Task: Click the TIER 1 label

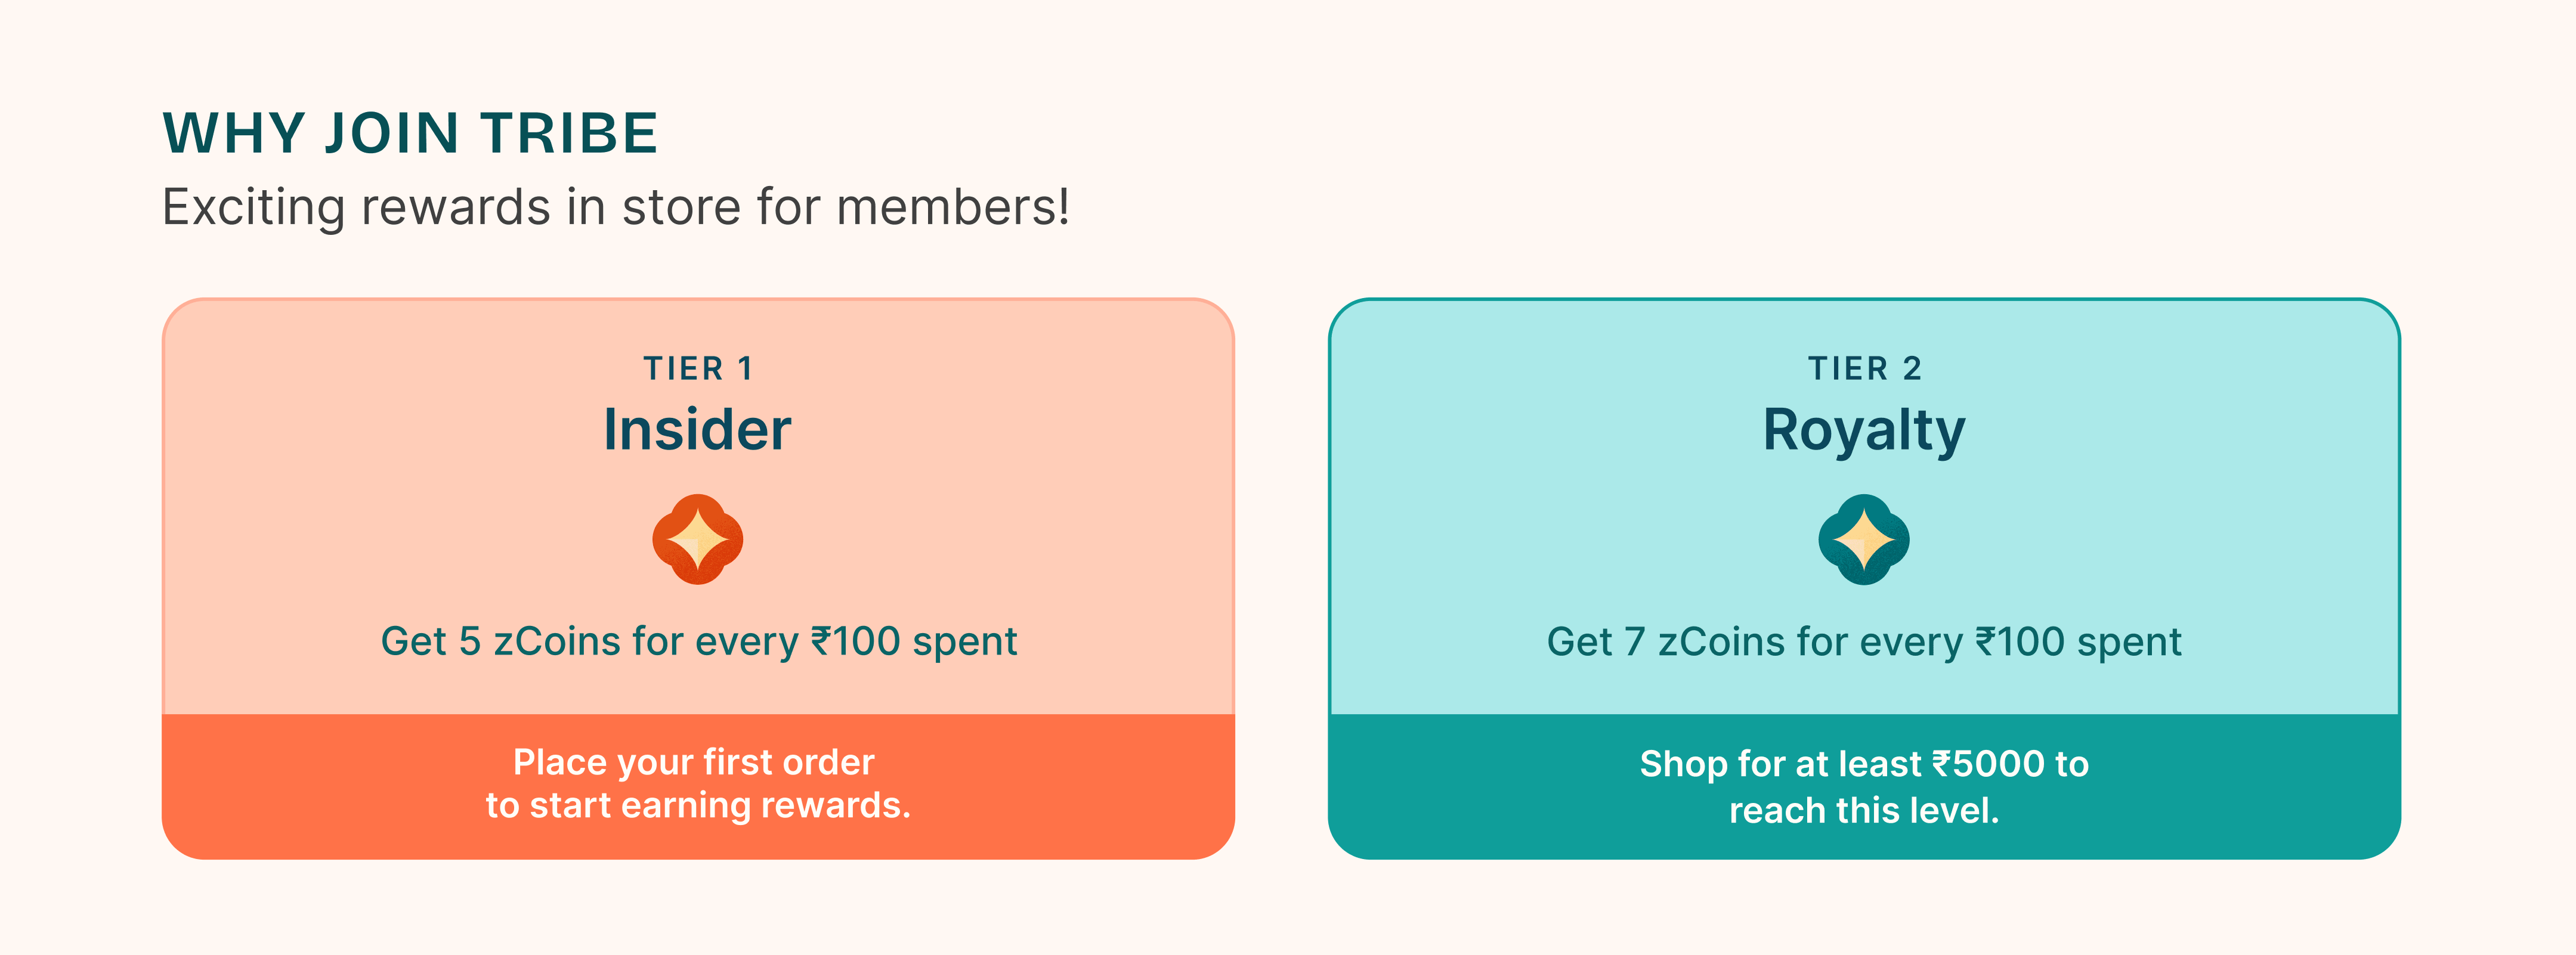Action: [x=698, y=368]
